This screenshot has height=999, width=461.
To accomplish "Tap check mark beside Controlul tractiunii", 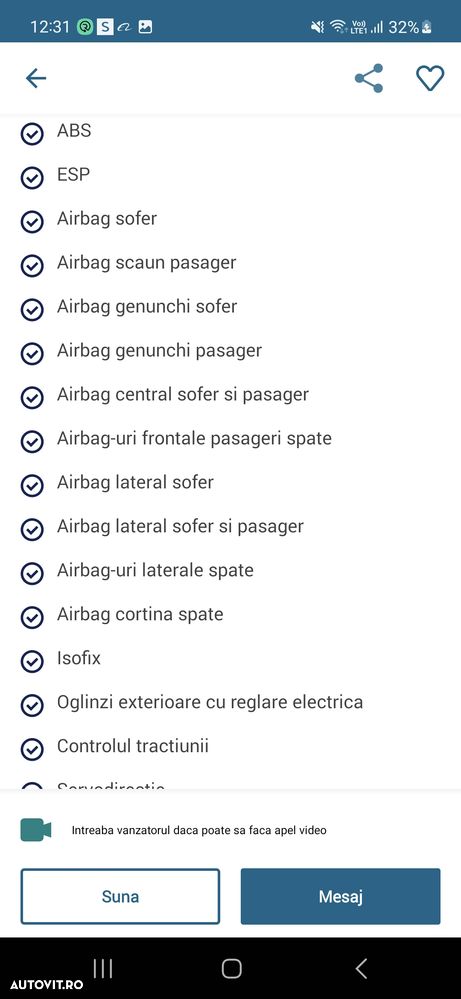I will pos(32,750).
